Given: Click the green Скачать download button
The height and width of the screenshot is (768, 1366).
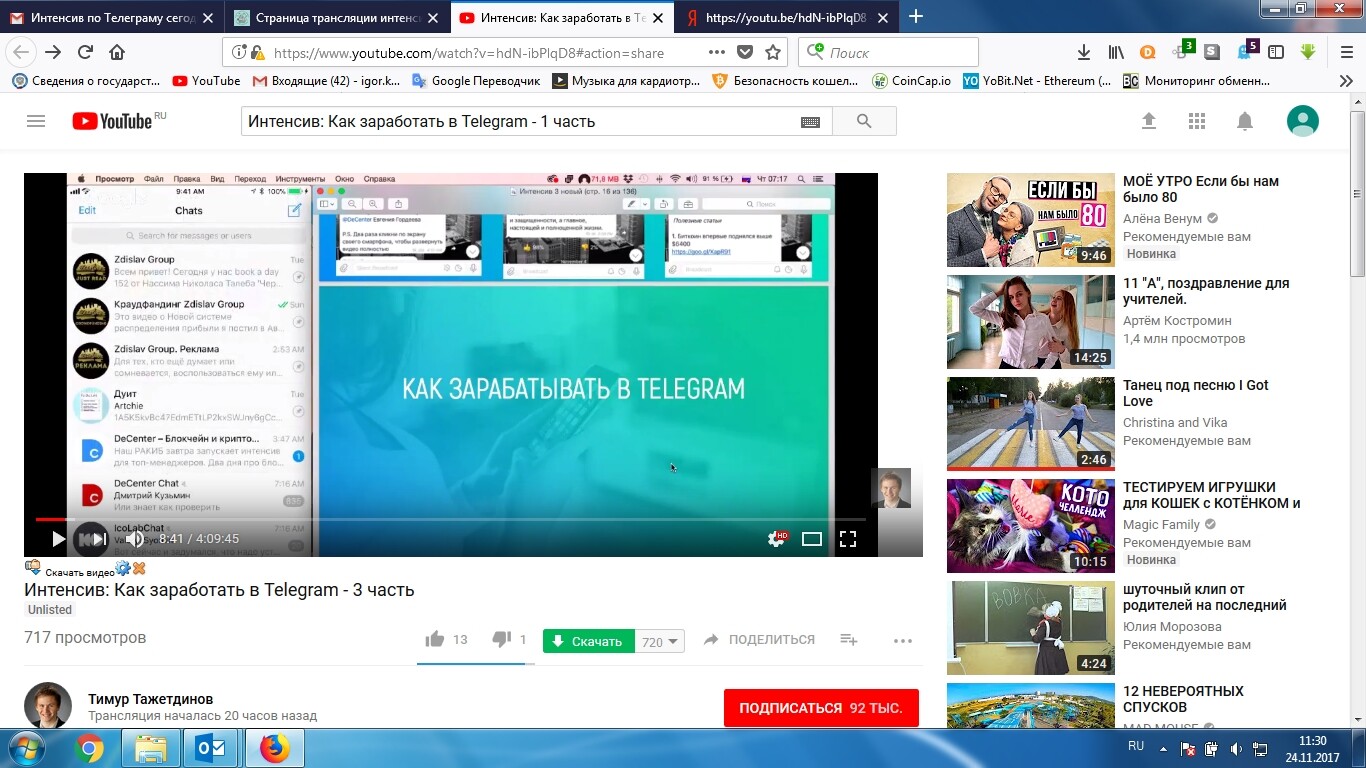Looking at the screenshot, I should 588,642.
